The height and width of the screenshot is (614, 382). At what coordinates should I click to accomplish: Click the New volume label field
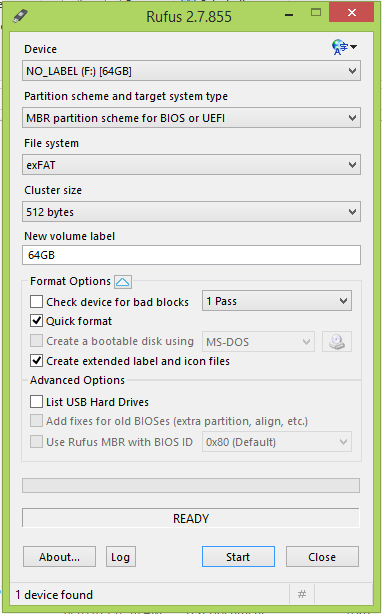pos(191,255)
